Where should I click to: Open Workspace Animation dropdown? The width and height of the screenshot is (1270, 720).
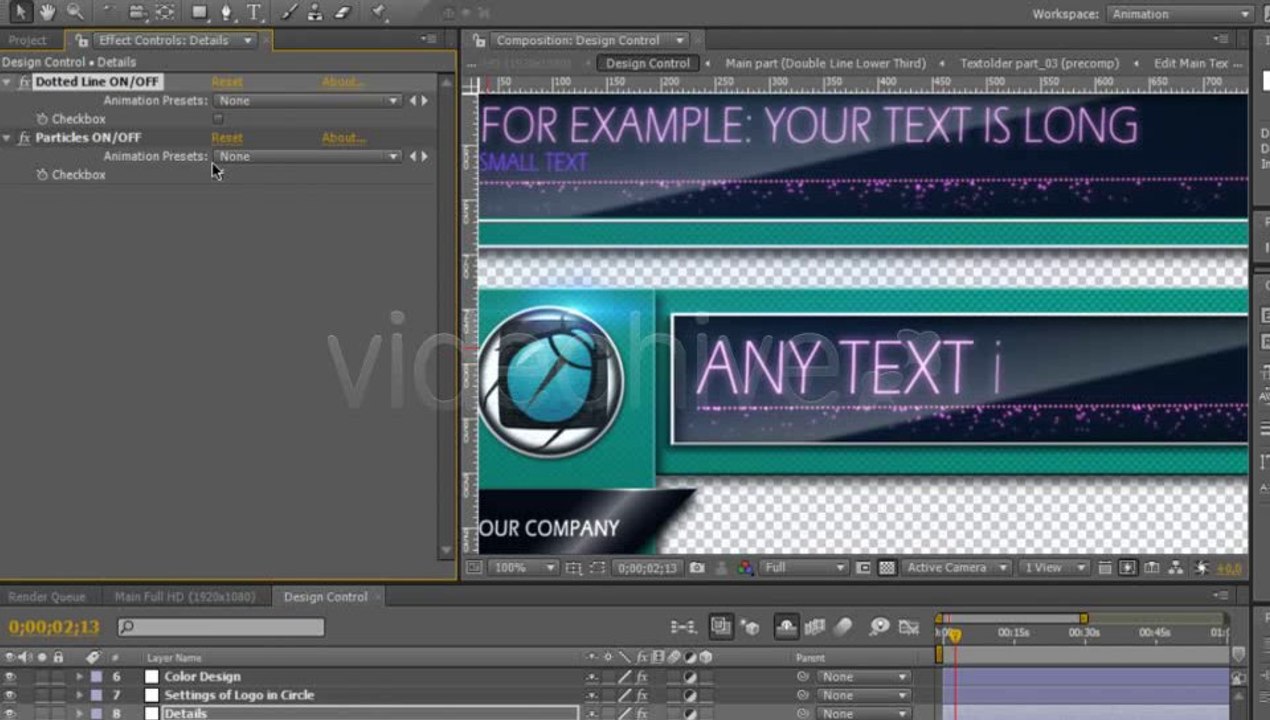(1180, 14)
